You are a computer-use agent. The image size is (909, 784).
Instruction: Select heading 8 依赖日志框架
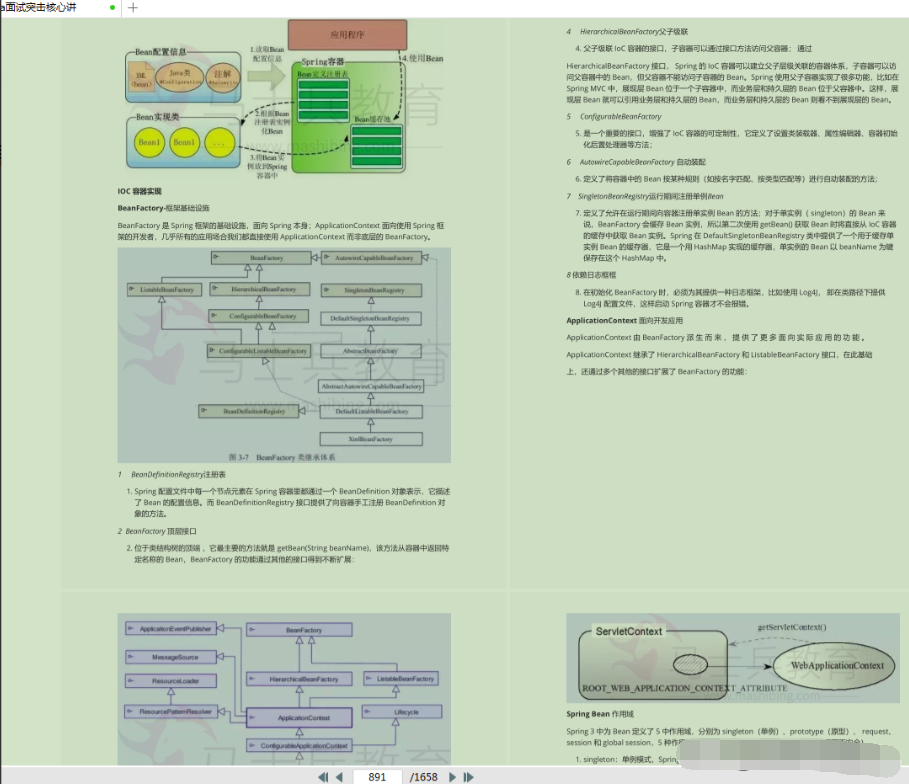pyautogui.click(x=591, y=275)
